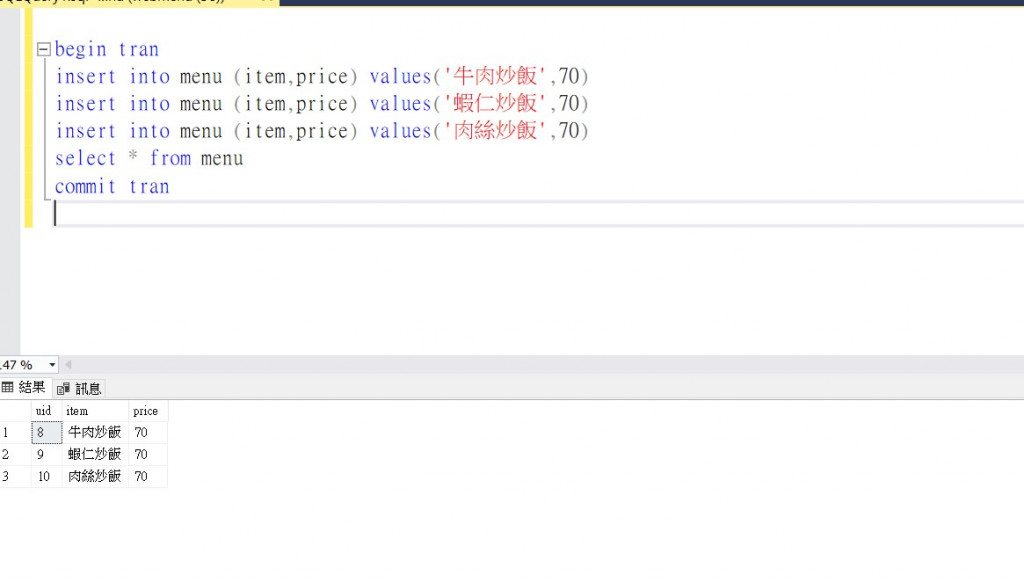The width and height of the screenshot is (1024, 583).
Task: Switch to the 結果 tab
Action: pyautogui.click(x=24, y=388)
